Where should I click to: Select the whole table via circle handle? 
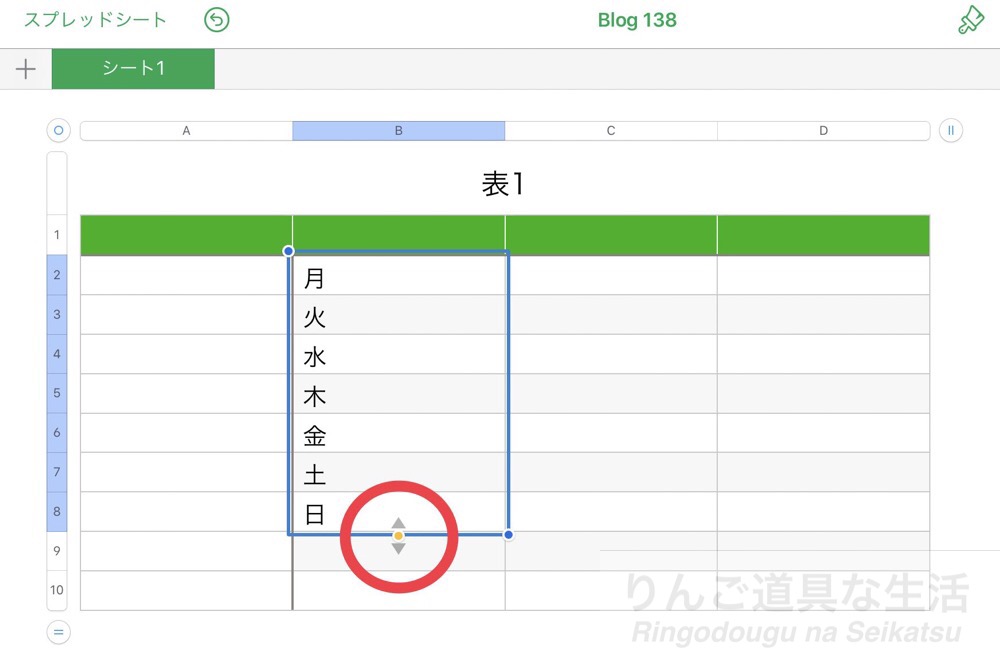[57, 130]
